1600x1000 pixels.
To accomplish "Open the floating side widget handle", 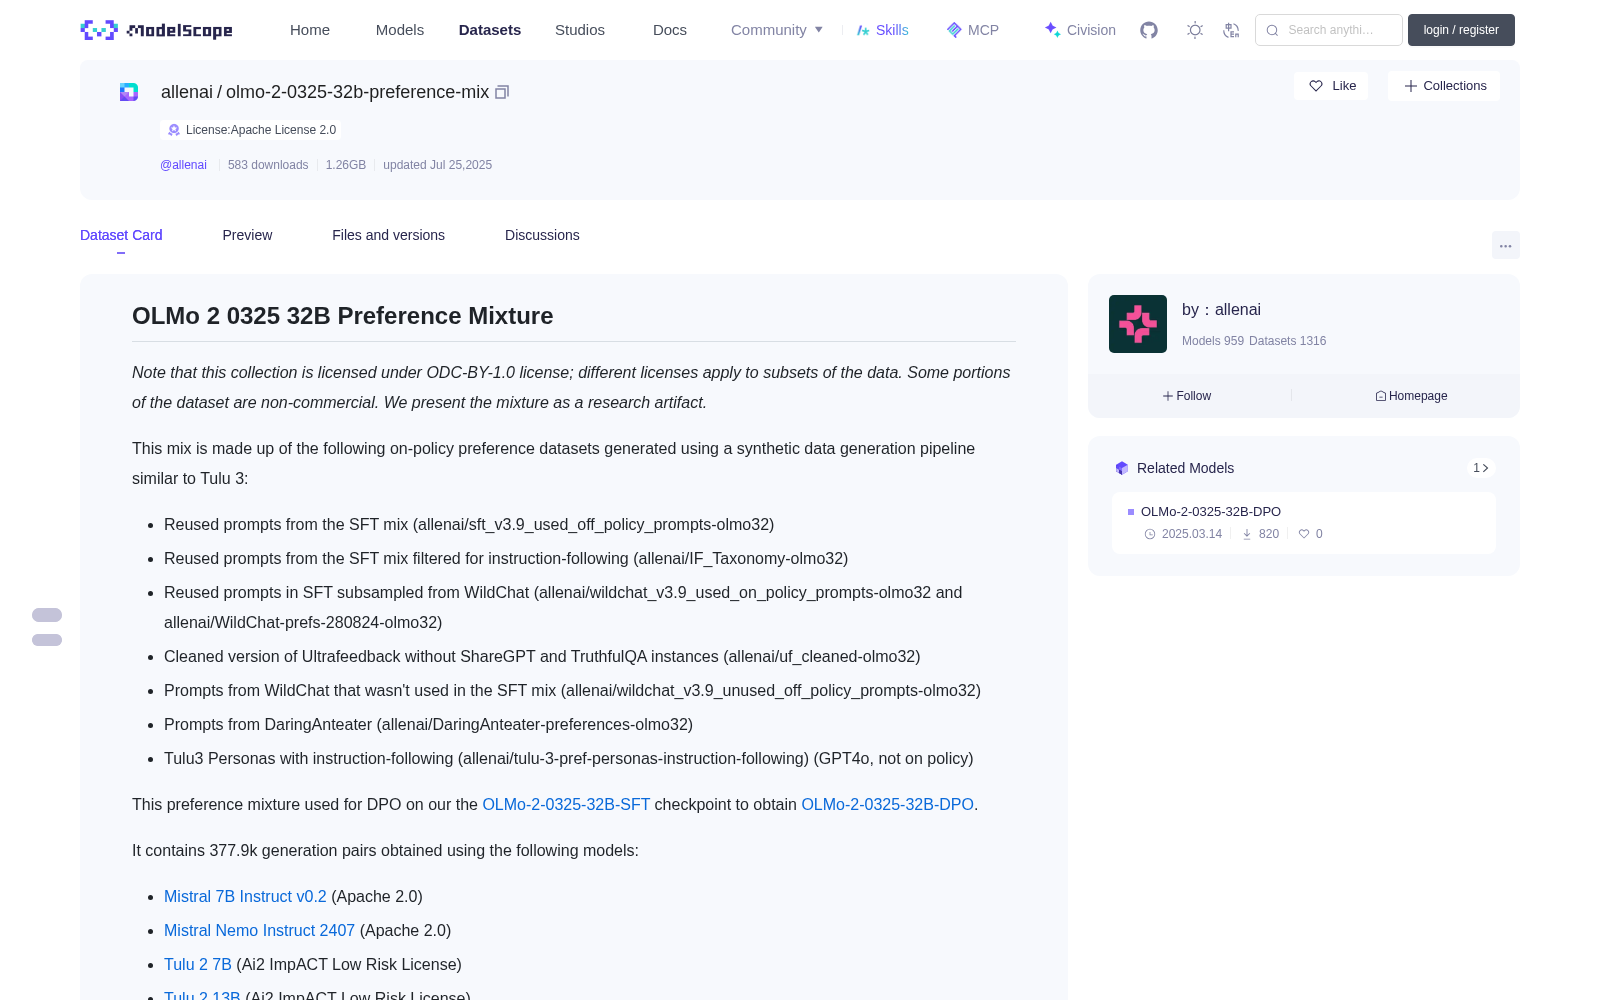I will pyautogui.click(x=47, y=627).
